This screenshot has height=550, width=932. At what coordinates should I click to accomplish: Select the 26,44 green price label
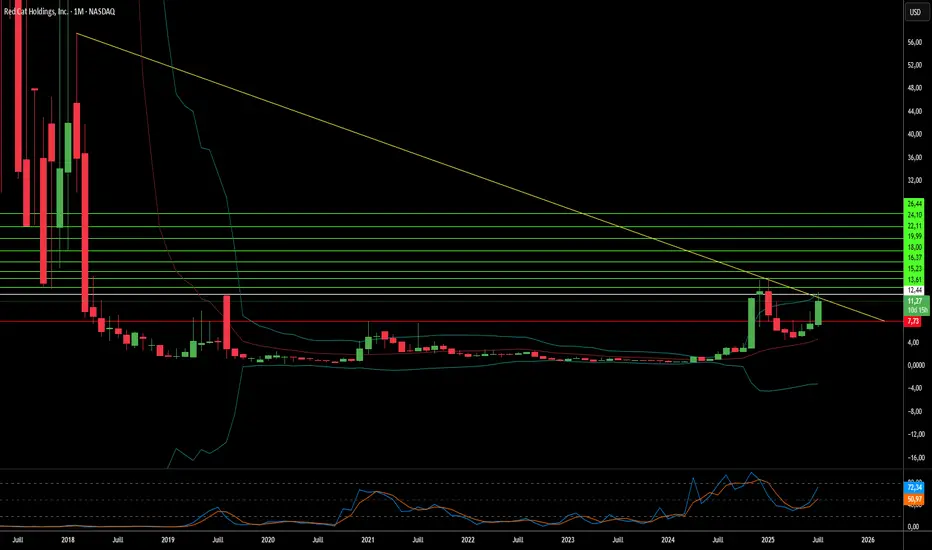point(913,203)
